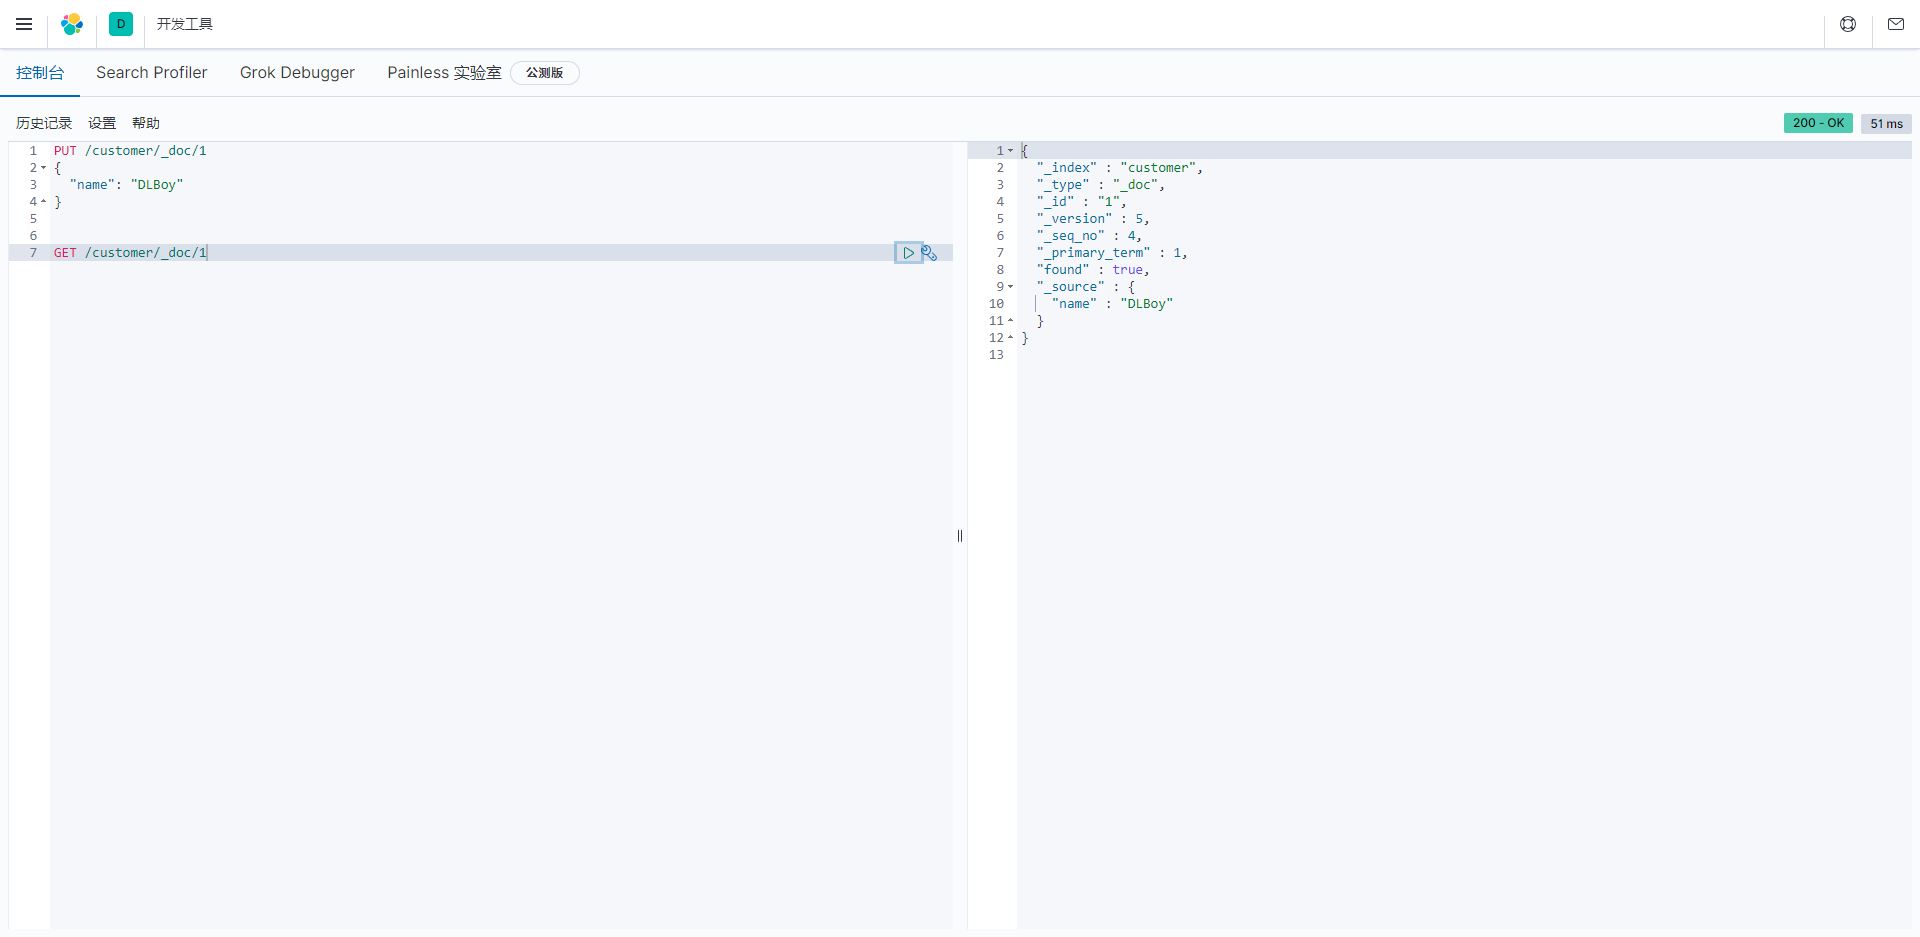
Task: Open 历史记录 history panel
Action: [x=44, y=123]
